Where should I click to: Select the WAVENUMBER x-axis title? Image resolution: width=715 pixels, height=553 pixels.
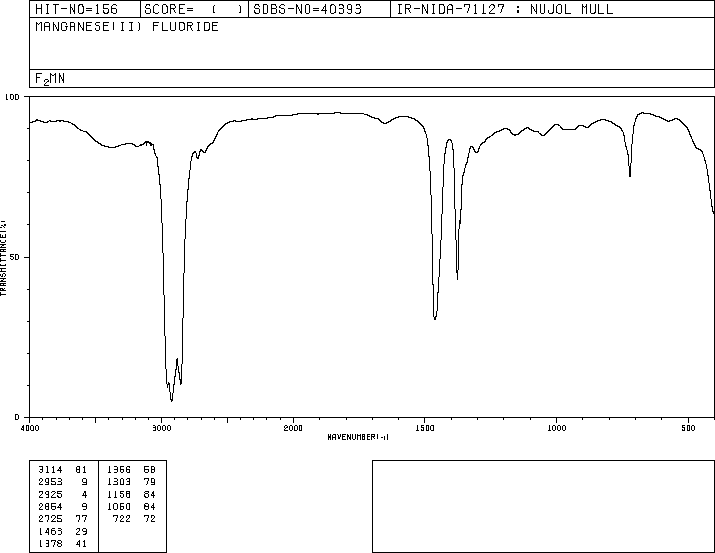click(x=358, y=437)
